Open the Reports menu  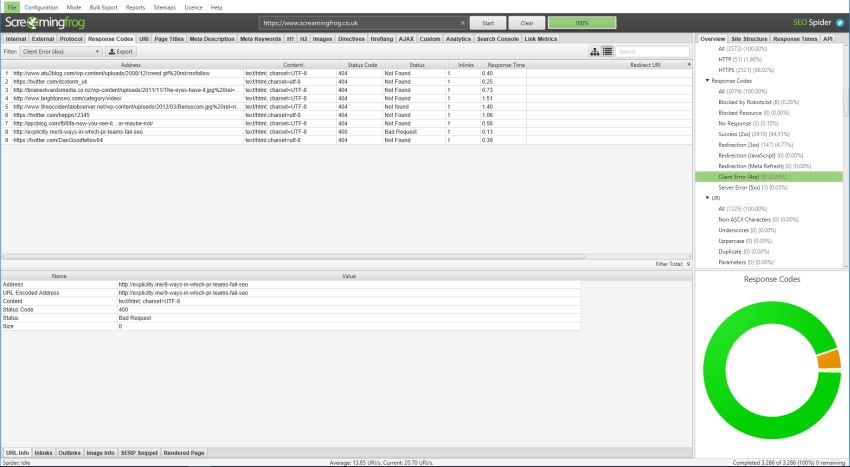(135, 8)
